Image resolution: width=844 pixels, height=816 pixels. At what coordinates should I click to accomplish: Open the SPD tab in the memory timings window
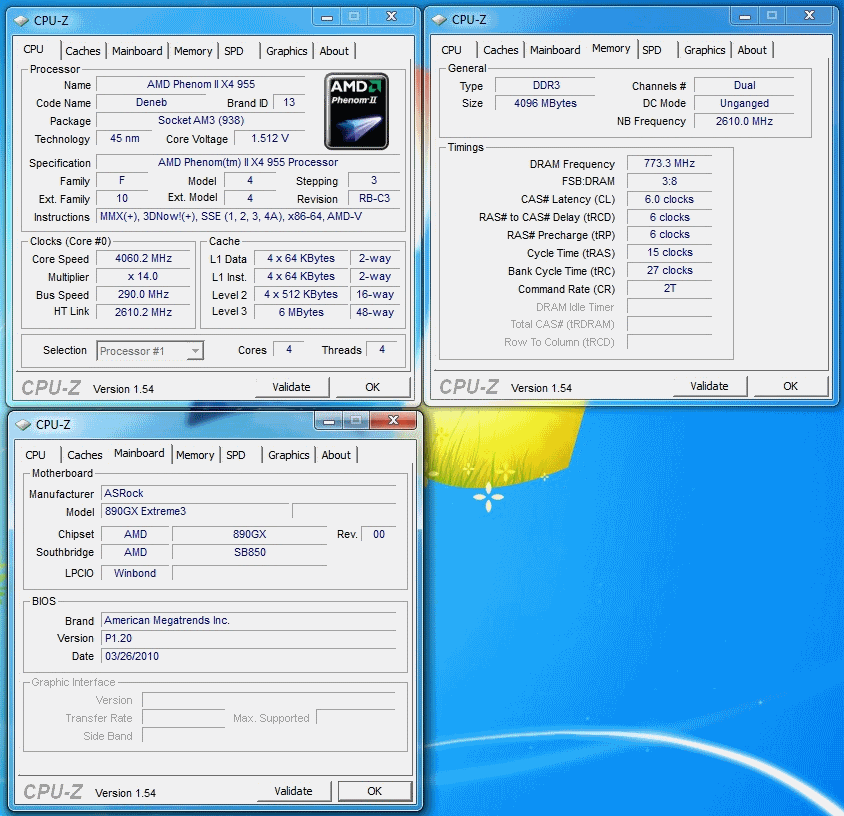(x=652, y=50)
